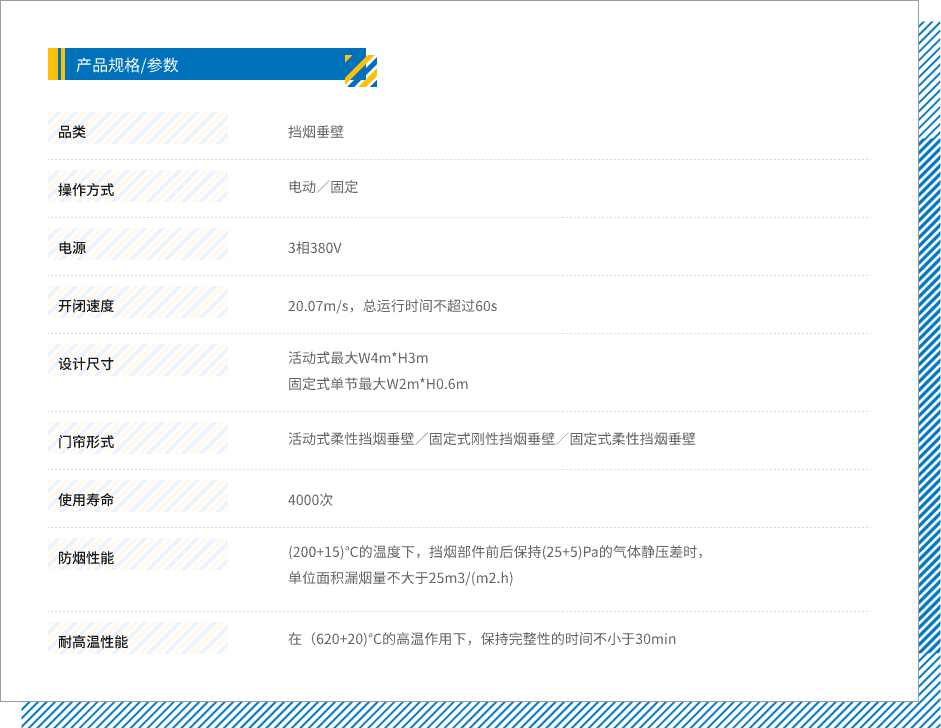Click the 耐高温性能 label
Viewport: 941px width, 728px height.
coord(93,642)
